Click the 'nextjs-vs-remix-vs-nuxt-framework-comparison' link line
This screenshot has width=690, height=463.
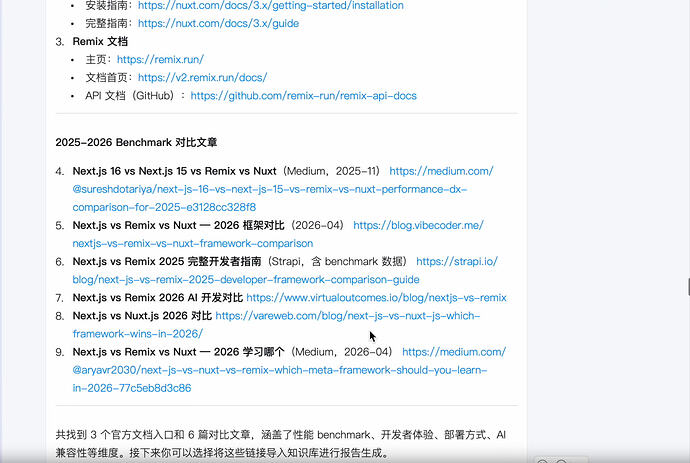pos(193,243)
